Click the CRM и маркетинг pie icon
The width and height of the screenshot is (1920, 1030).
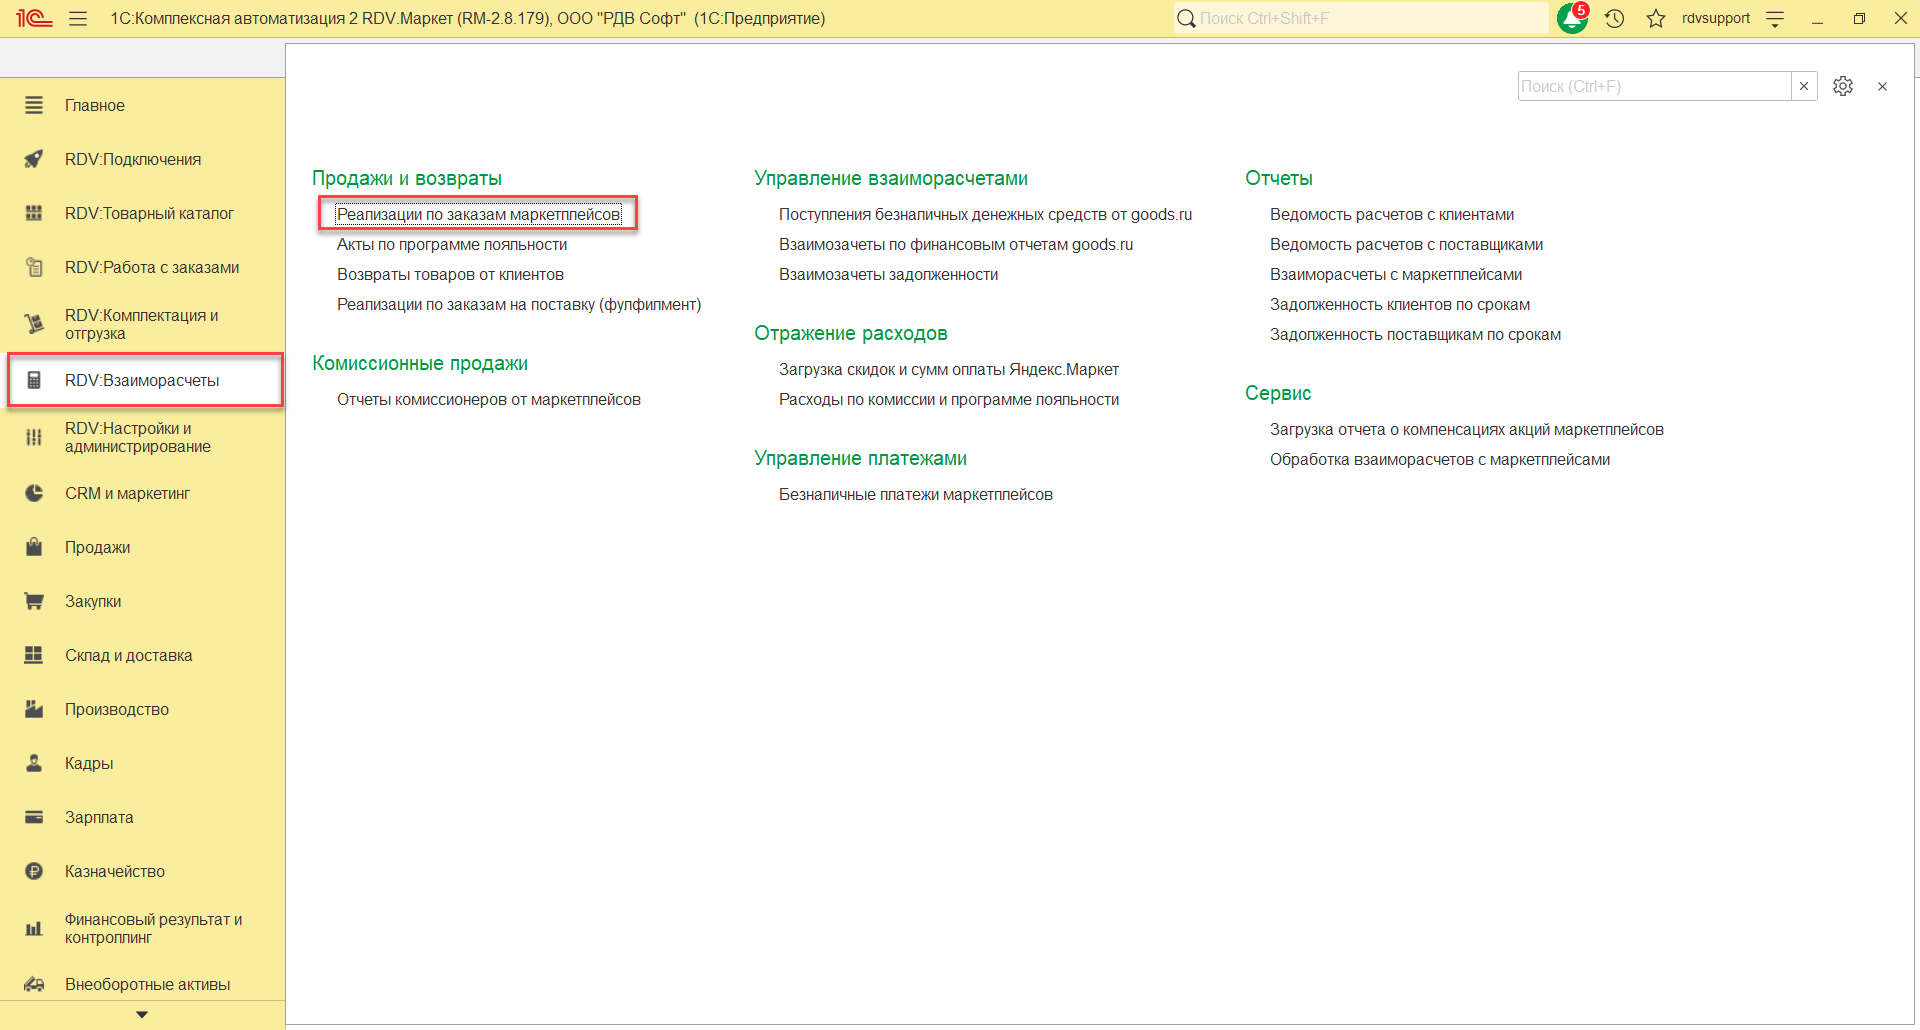pos(34,493)
